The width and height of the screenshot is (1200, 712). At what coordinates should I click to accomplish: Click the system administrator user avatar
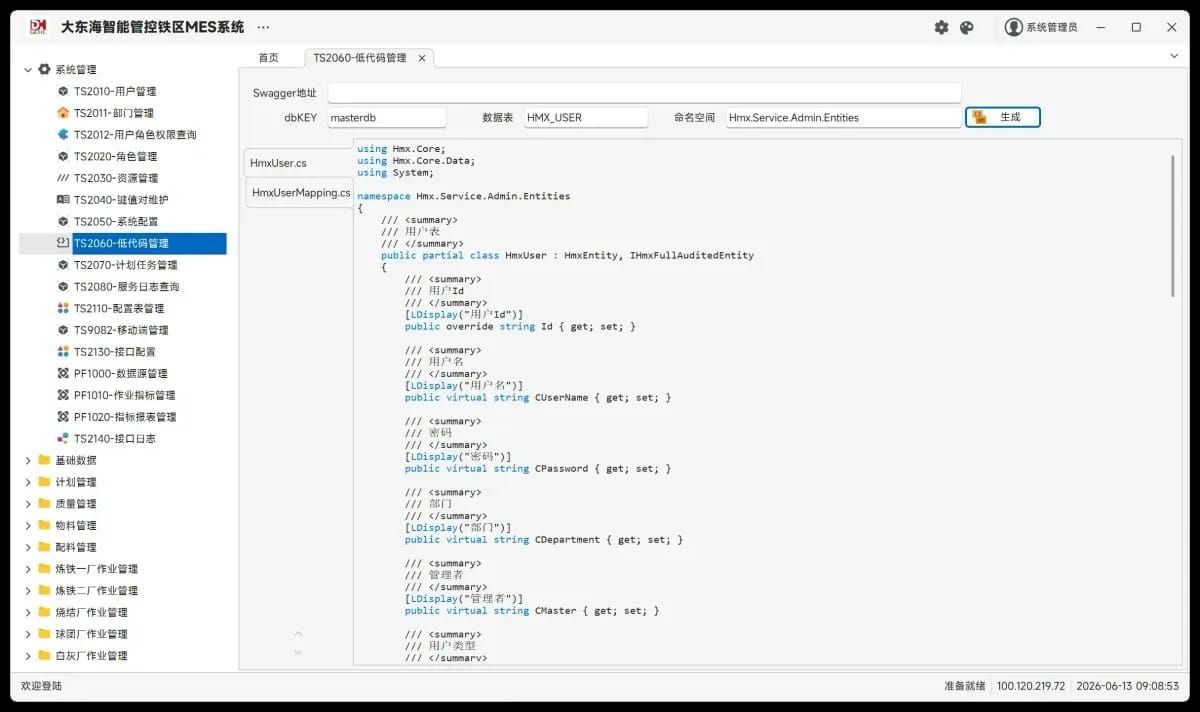(x=1014, y=27)
